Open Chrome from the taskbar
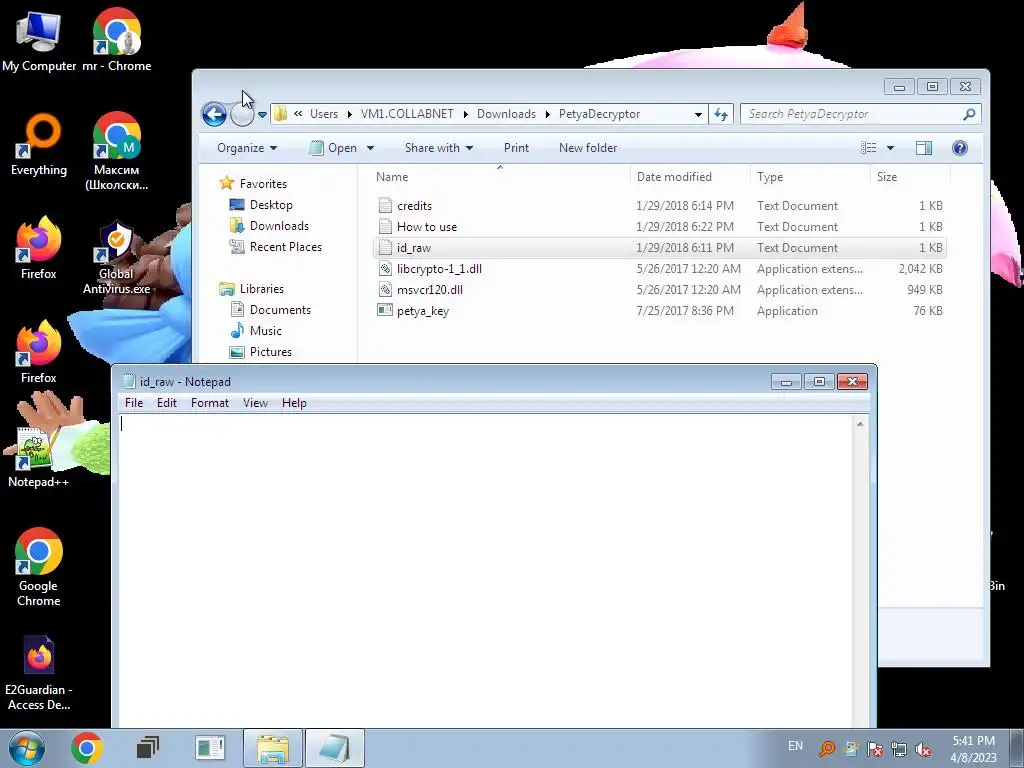This screenshot has width=1024, height=768. [87, 748]
